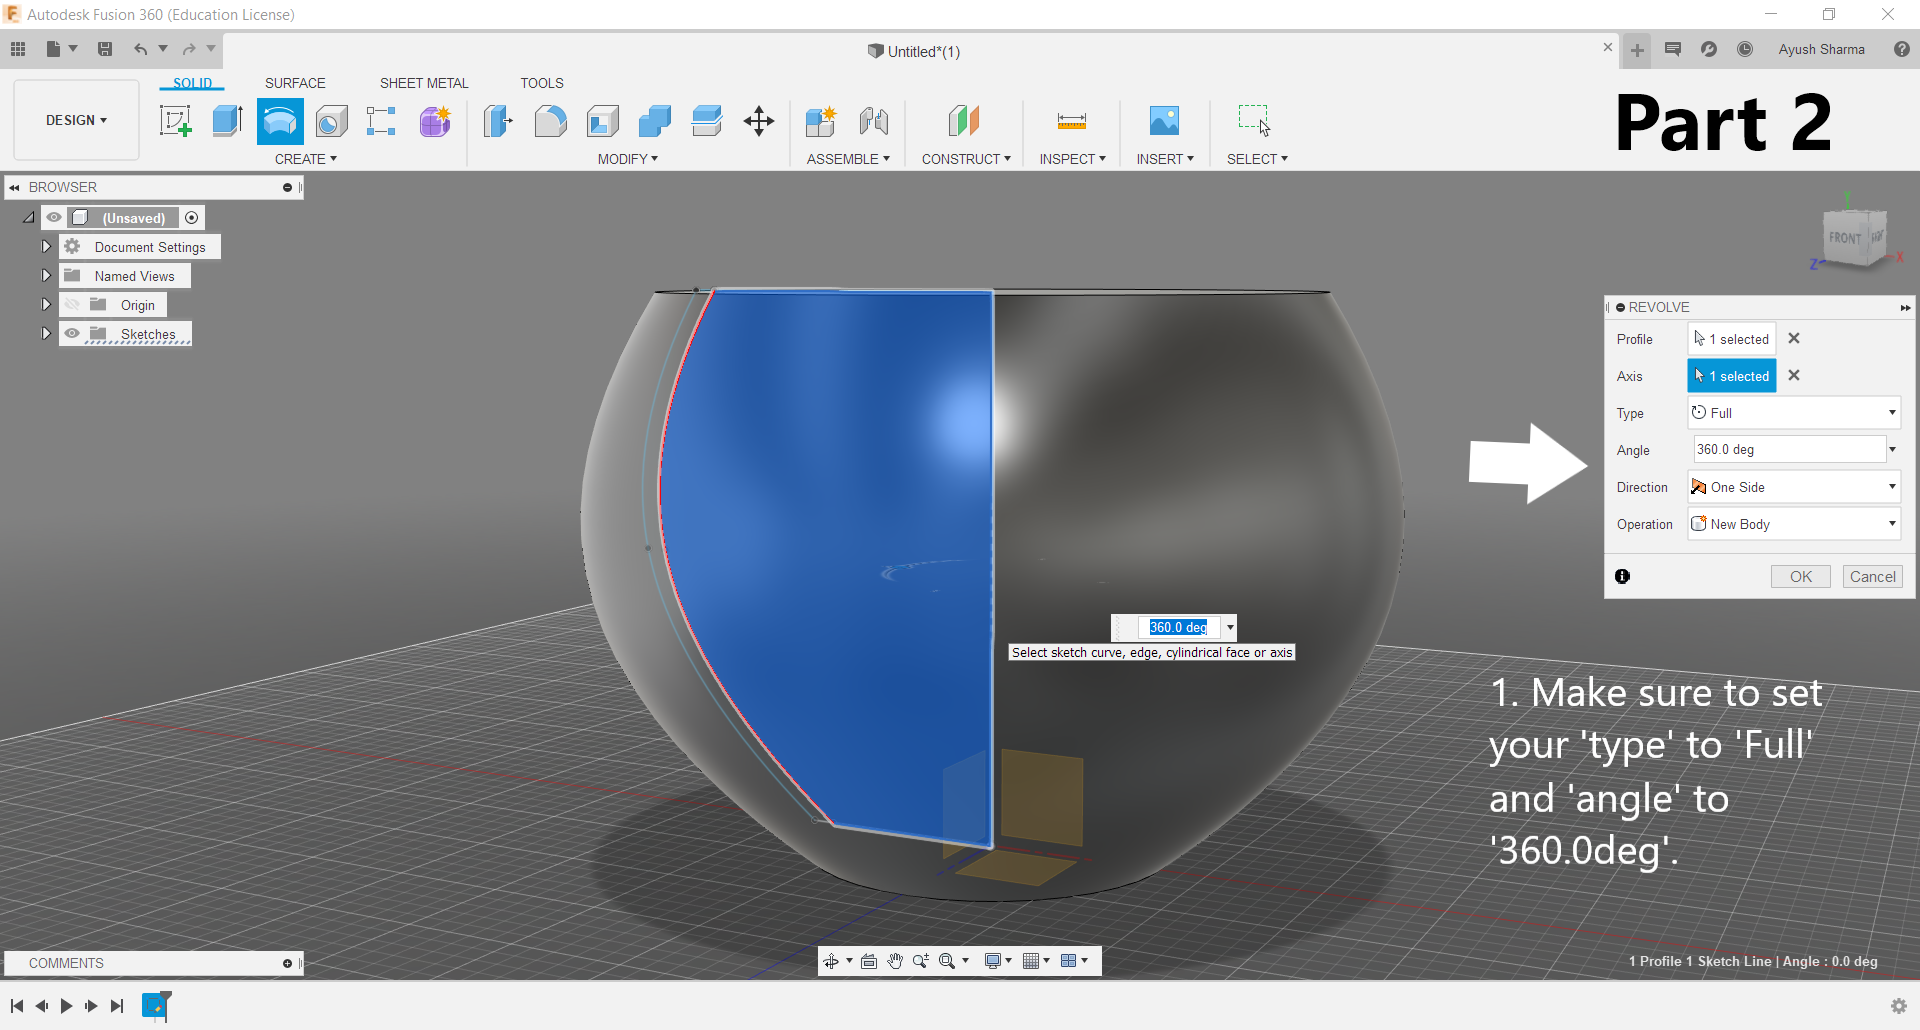Toggle visibility of the Sketches folder

(72, 333)
